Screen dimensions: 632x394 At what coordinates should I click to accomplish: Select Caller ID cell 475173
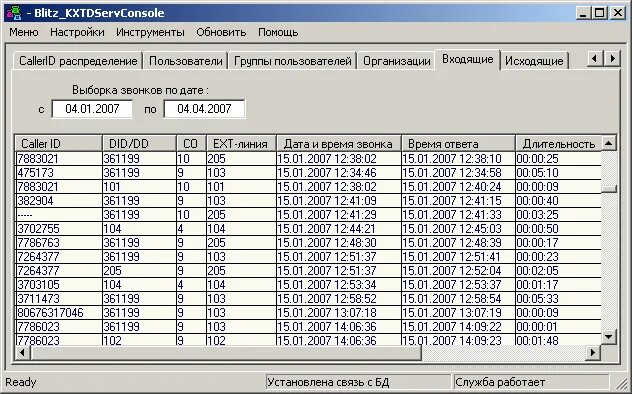tap(58, 173)
